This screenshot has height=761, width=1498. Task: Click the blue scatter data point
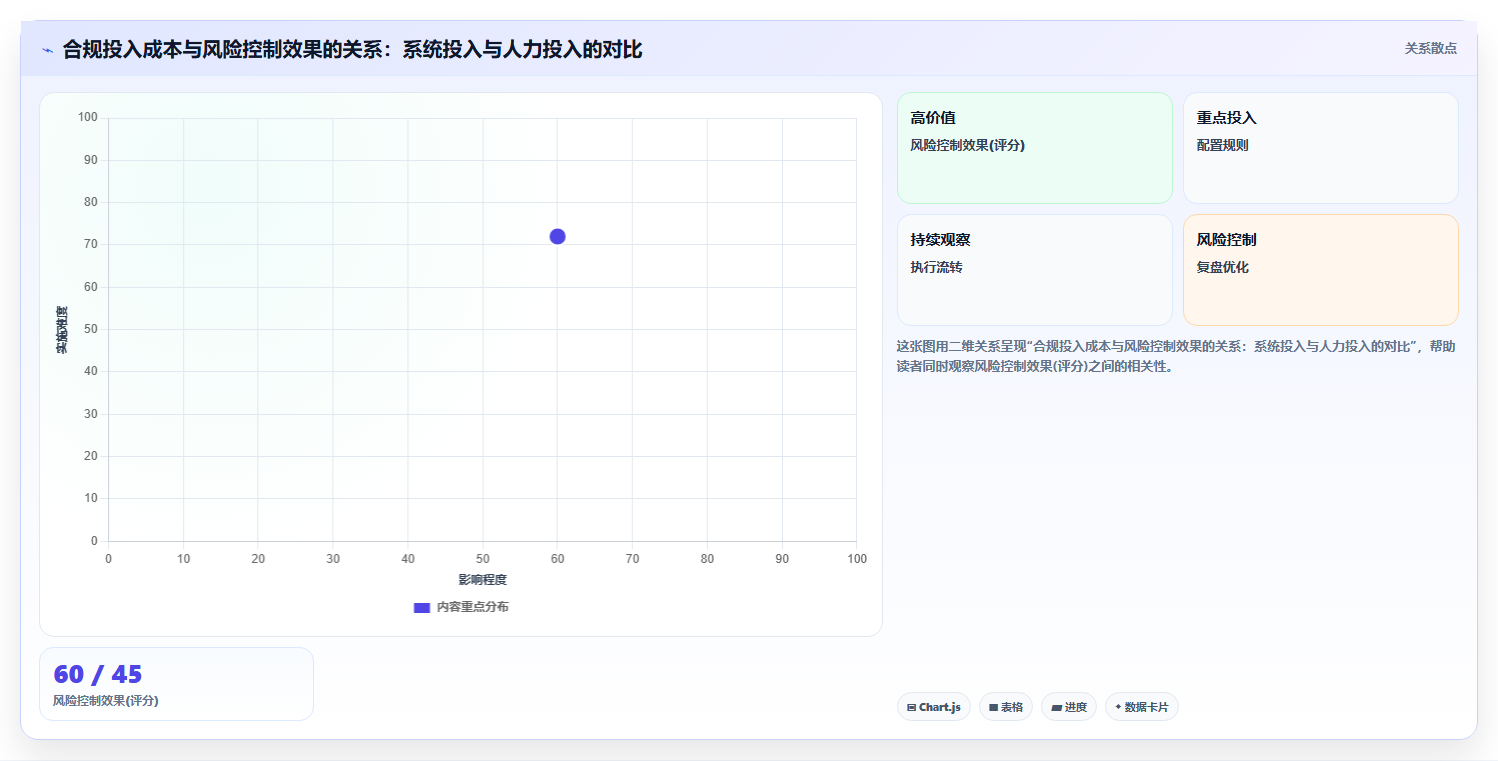pyautogui.click(x=558, y=236)
